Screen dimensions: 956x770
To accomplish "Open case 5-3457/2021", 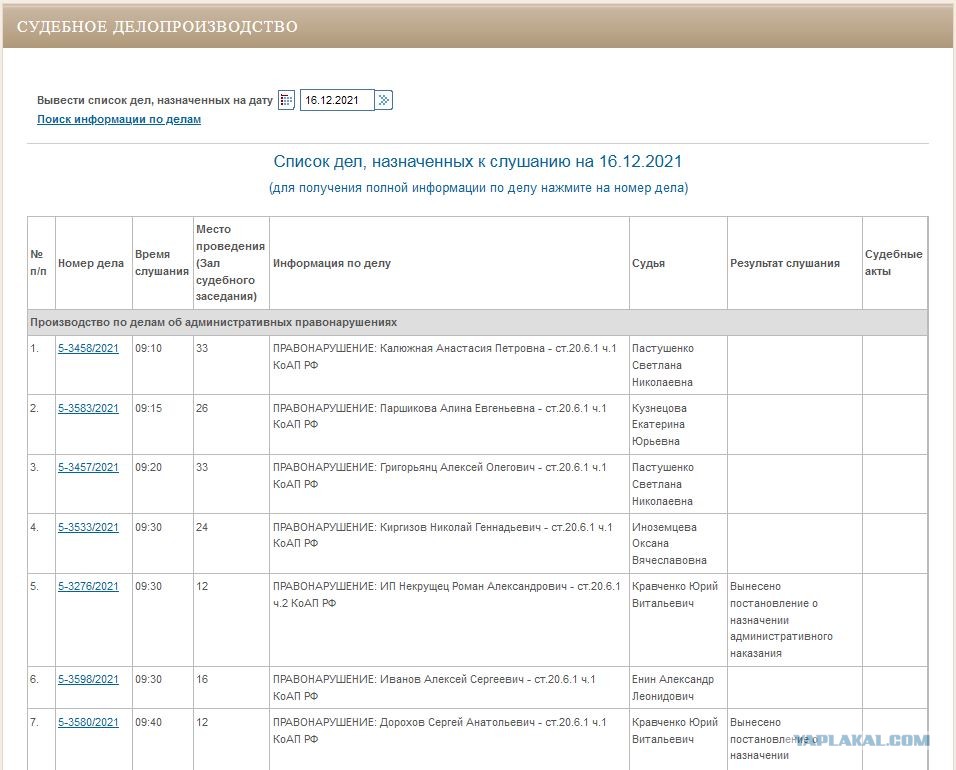I will click(x=88, y=467).
